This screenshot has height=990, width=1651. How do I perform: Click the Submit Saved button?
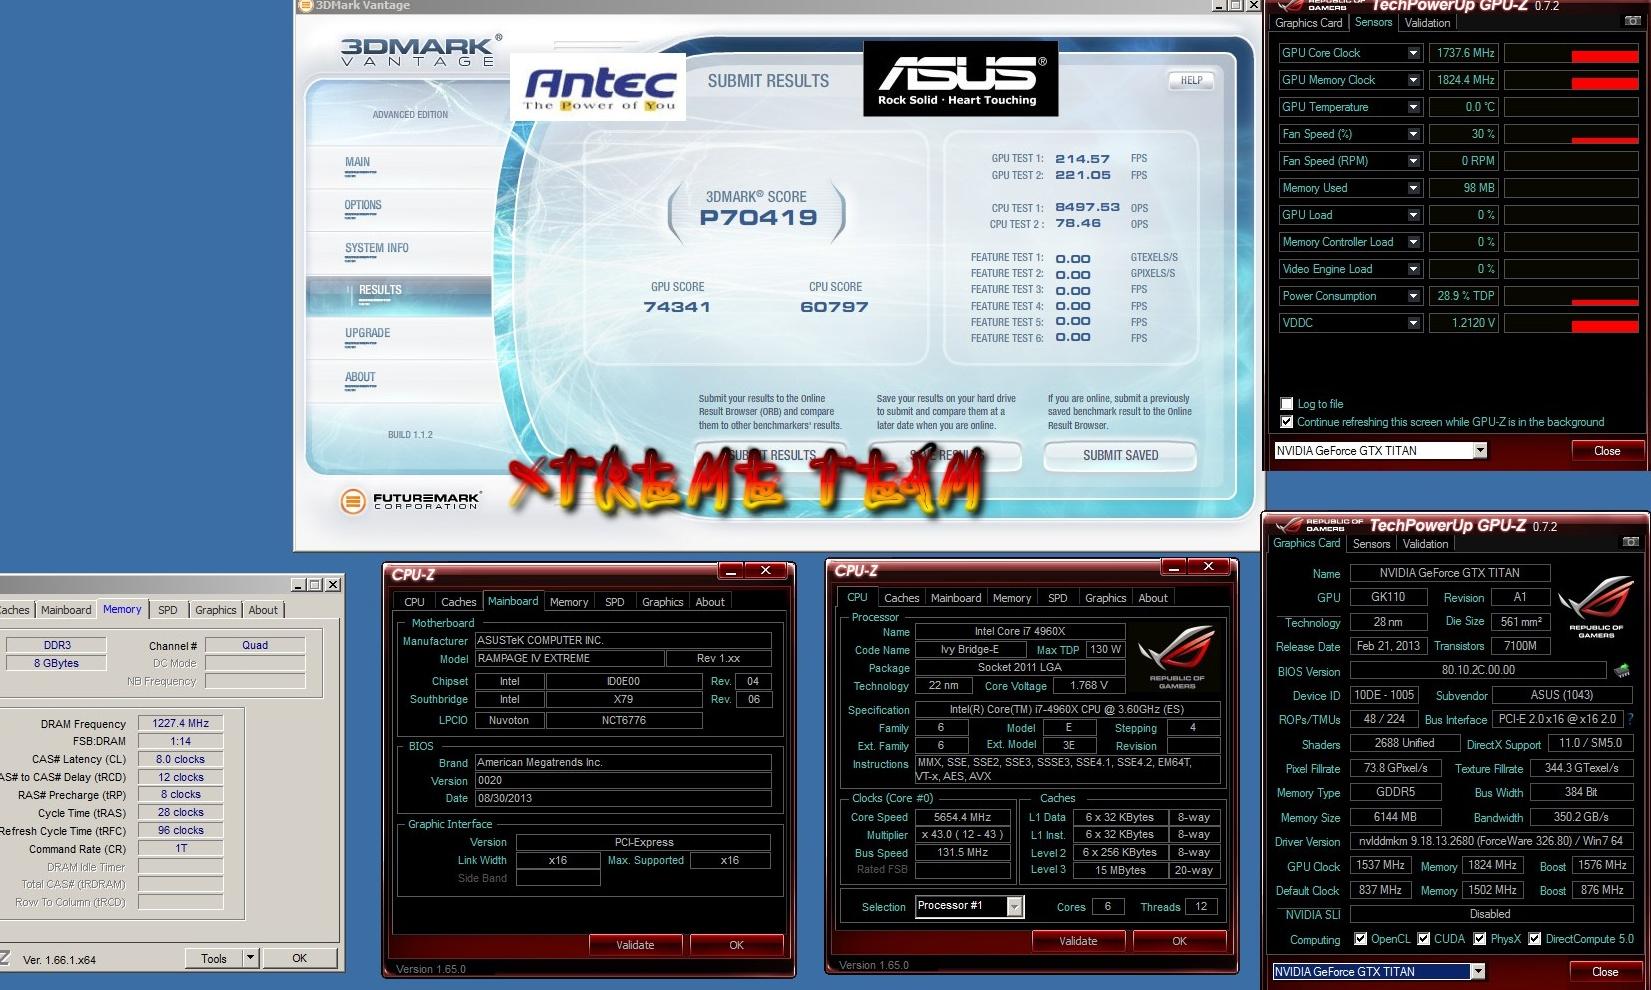1120,456
